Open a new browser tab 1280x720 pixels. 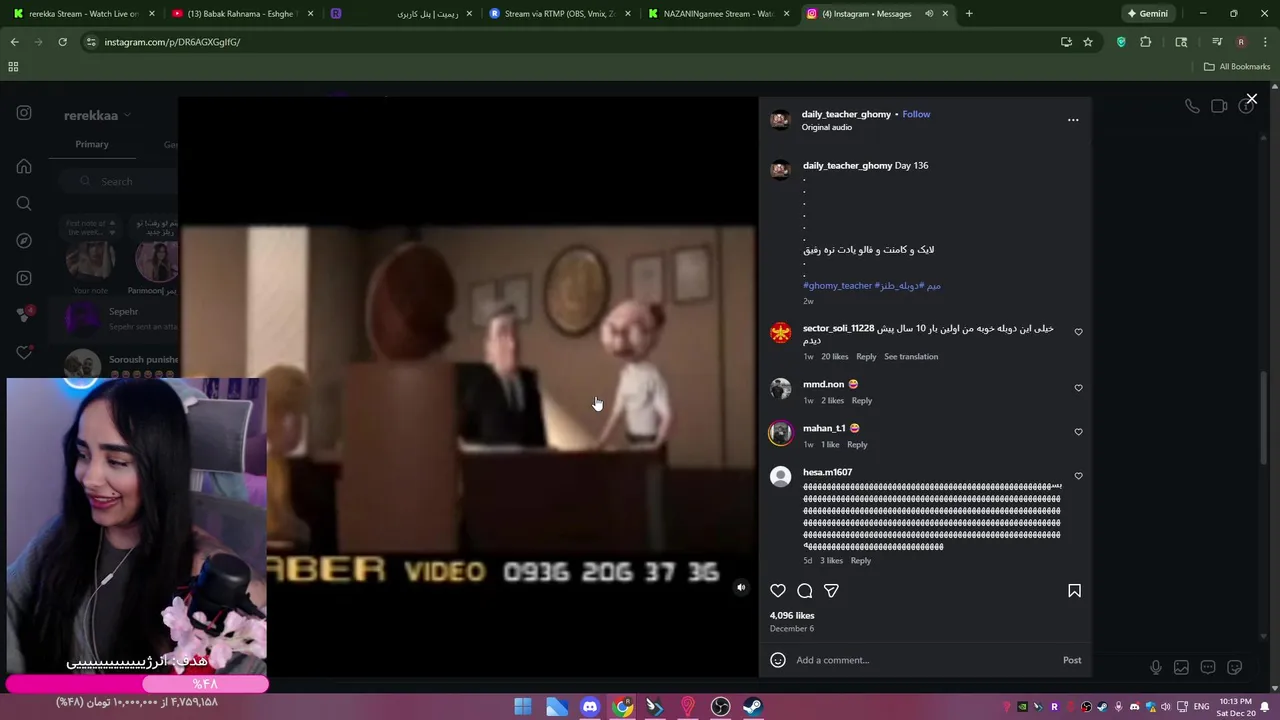click(969, 14)
